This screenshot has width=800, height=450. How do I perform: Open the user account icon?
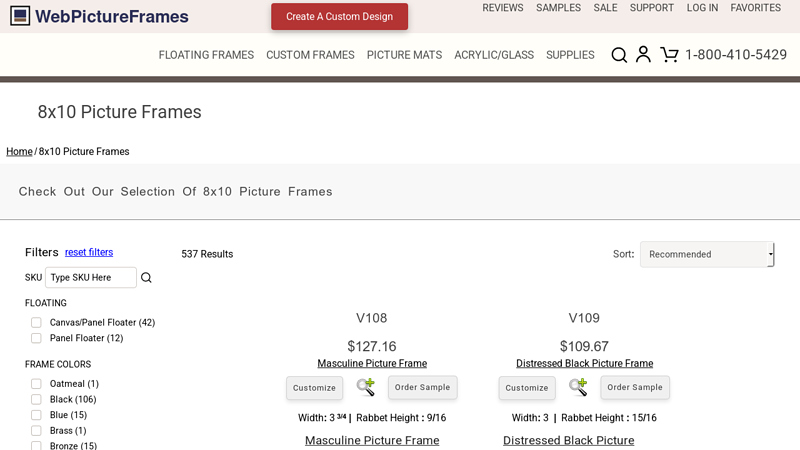click(643, 55)
